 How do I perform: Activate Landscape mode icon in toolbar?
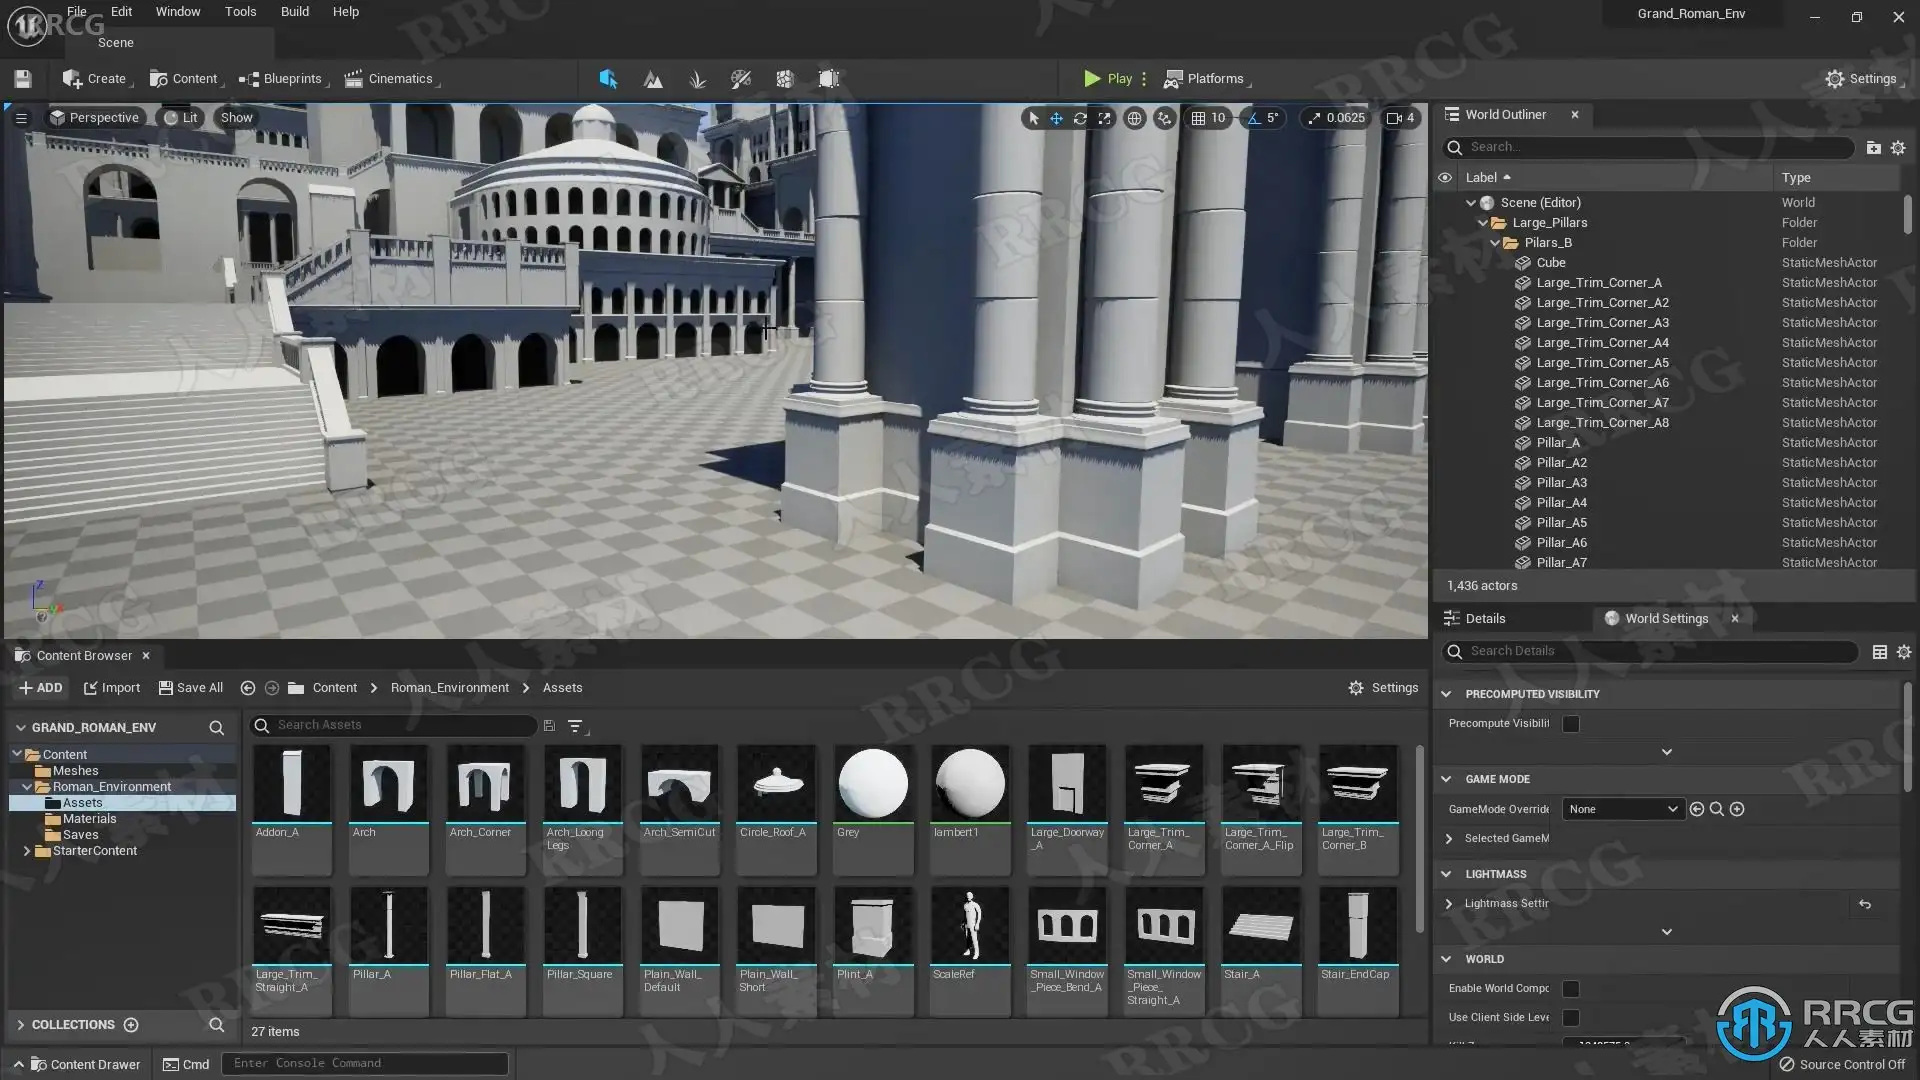click(x=653, y=79)
